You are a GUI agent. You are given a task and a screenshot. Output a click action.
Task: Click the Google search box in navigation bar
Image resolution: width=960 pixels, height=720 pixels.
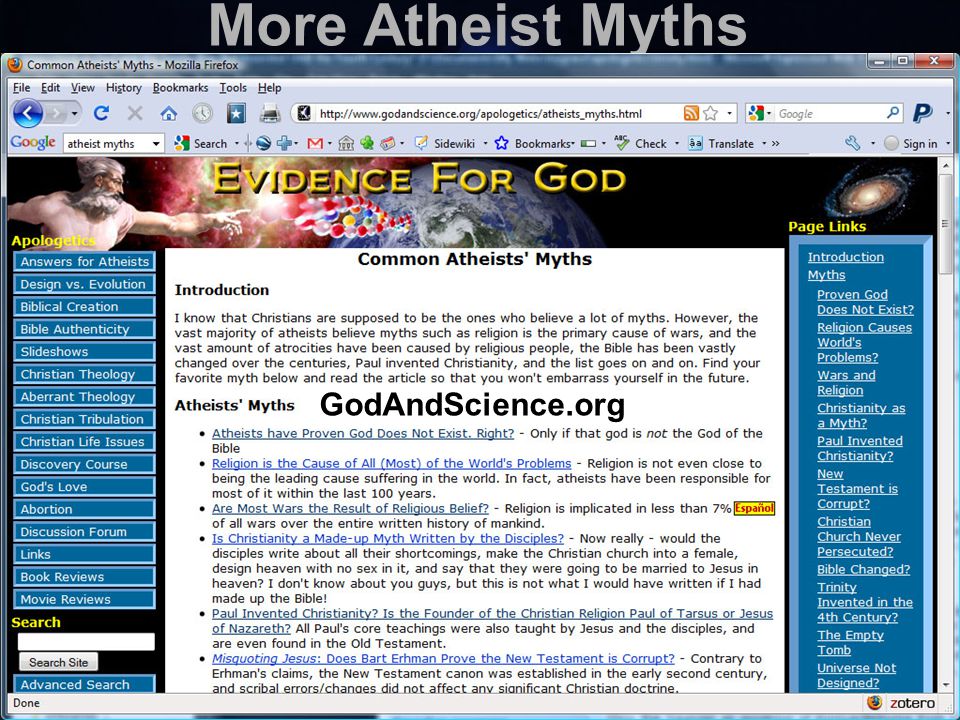point(830,113)
